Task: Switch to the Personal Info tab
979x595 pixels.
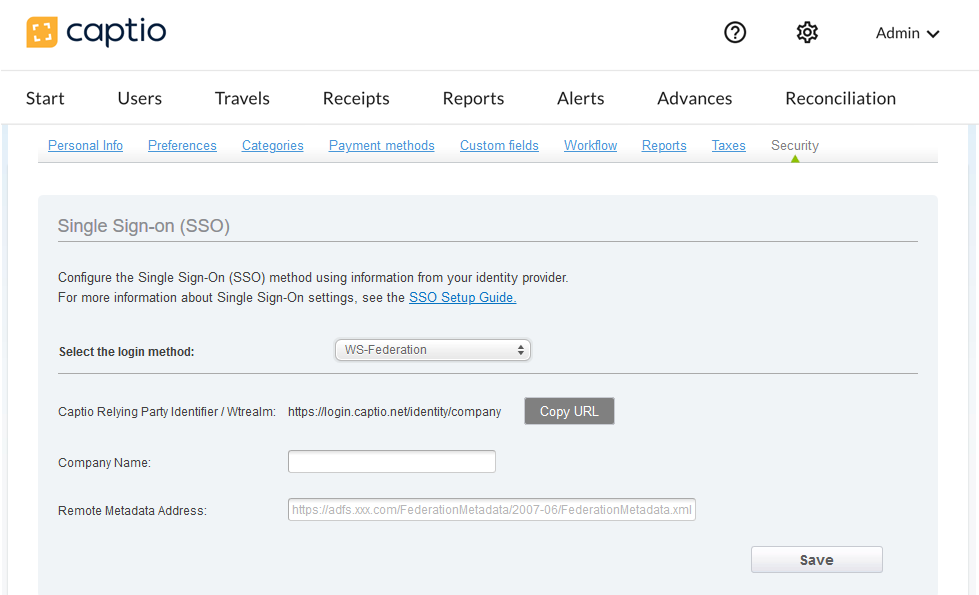Action: (85, 145)
